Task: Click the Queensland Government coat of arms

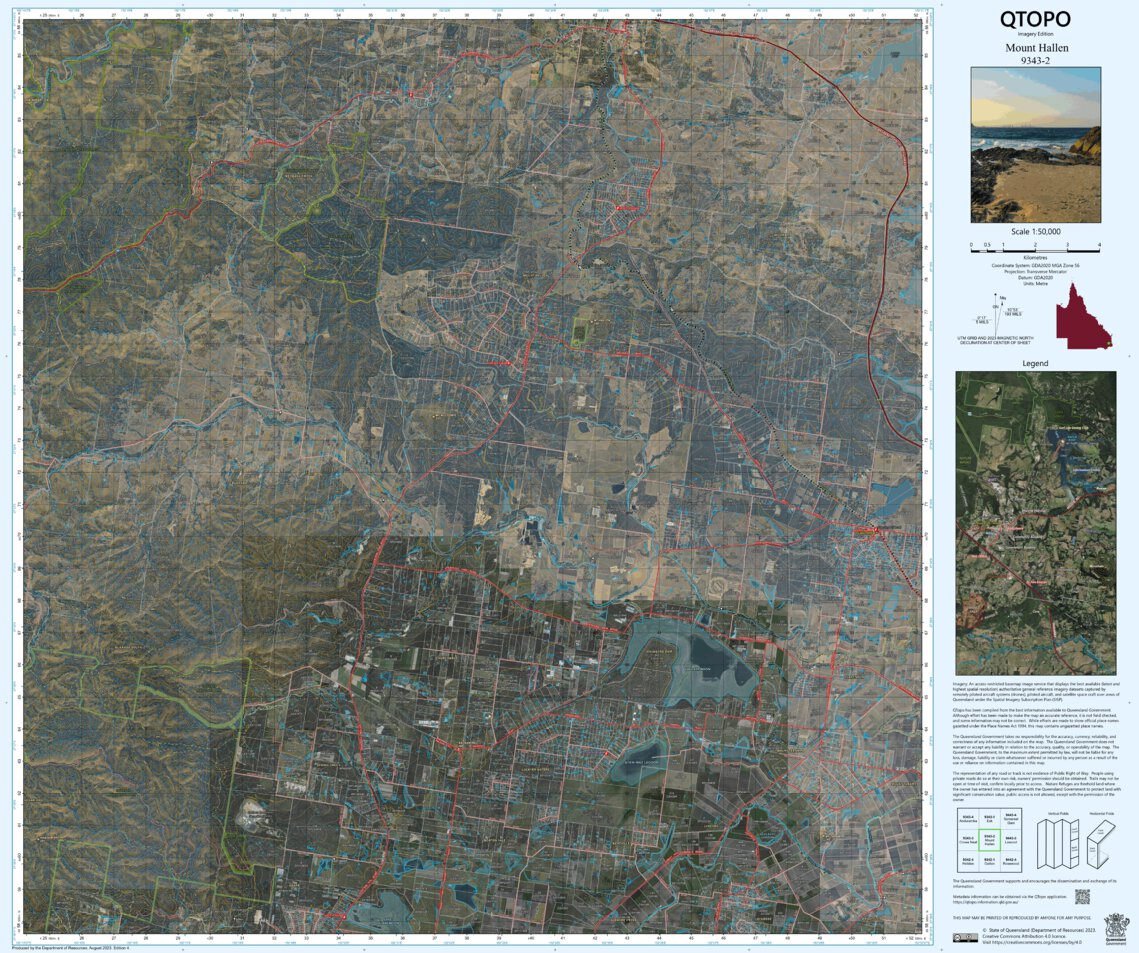Action: [1116, 928]
